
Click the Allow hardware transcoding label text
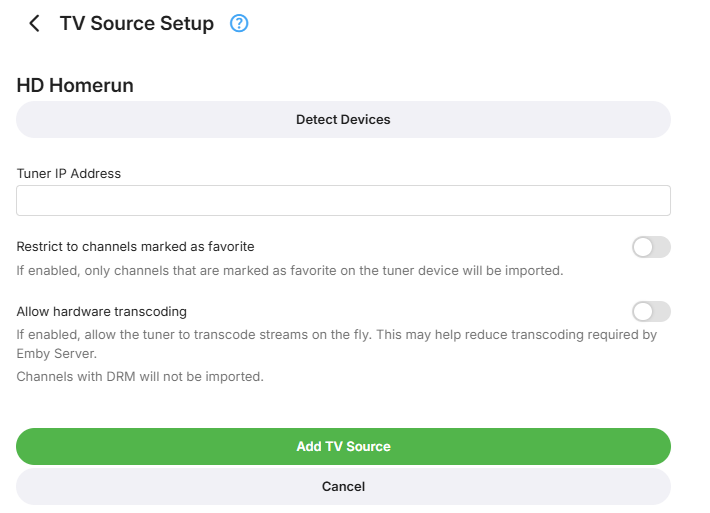click(102, 311)
